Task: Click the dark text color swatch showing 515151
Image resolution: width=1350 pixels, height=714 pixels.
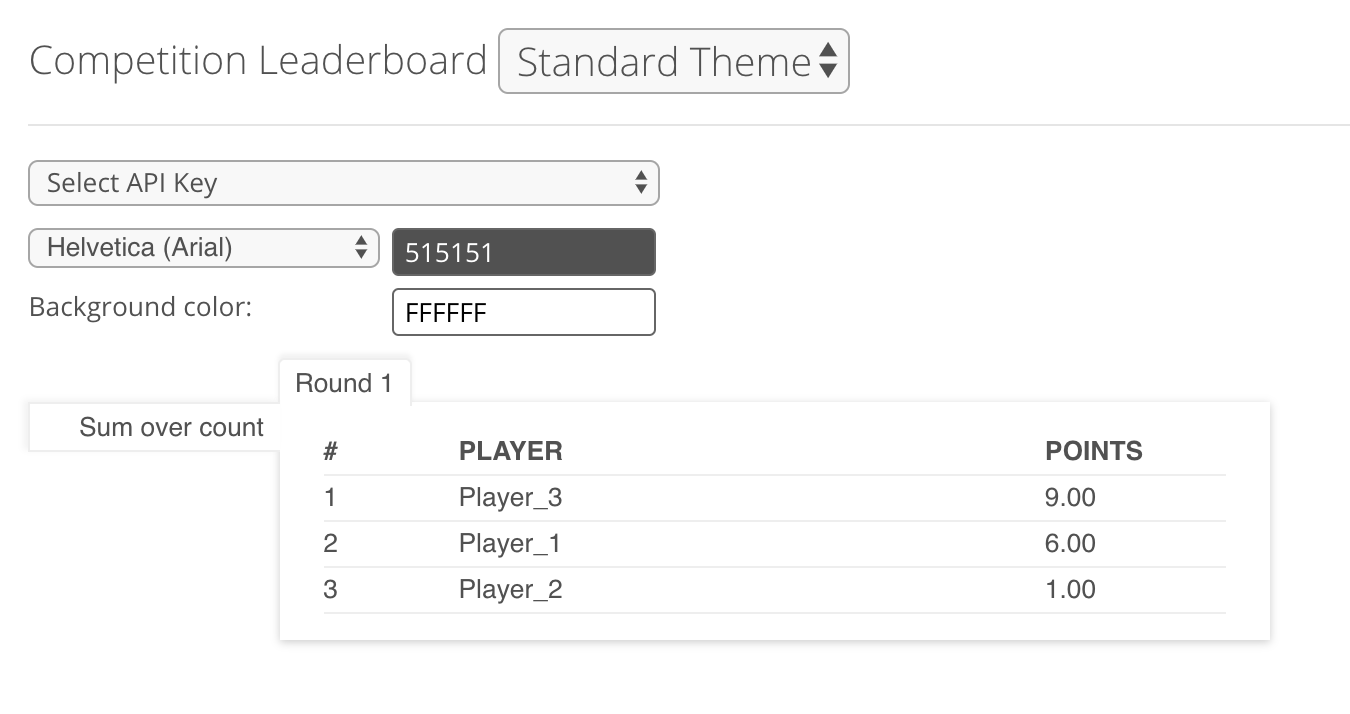Action: pos(523,252)
